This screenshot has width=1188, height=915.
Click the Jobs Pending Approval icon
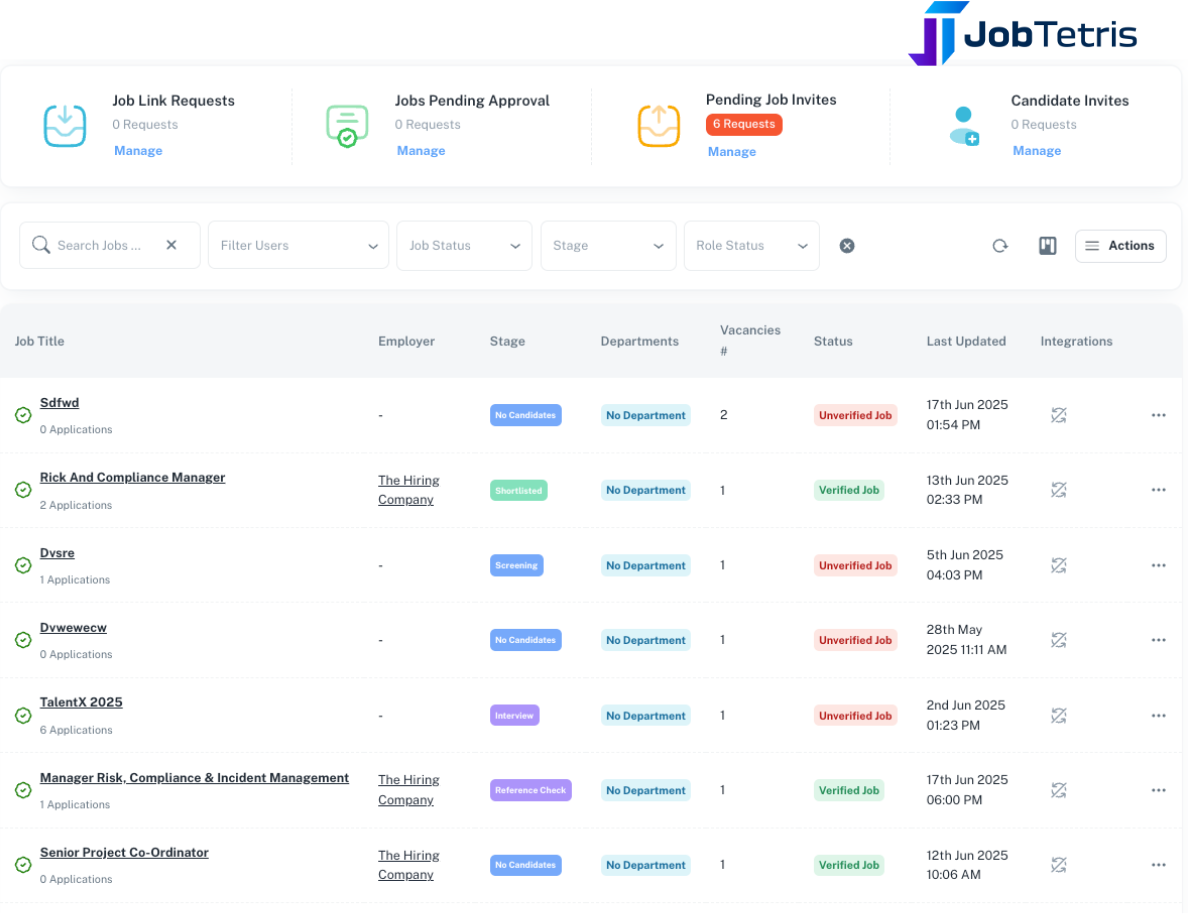(347, 126)
